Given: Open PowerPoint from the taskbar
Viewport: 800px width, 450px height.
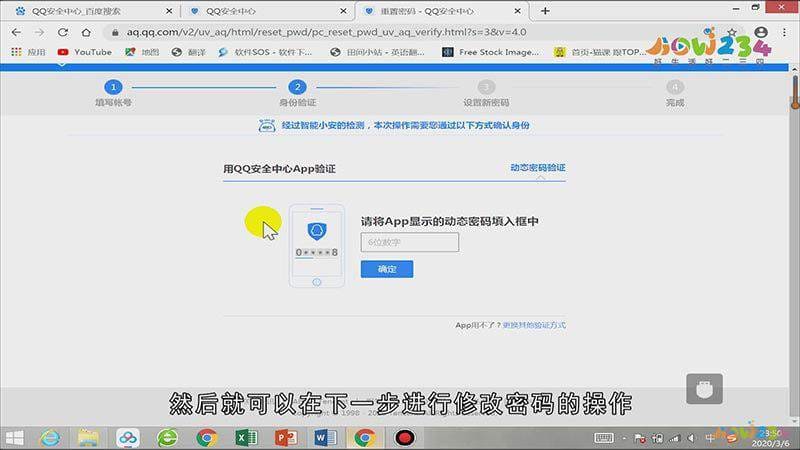Looking at the screenshot, I should pyautogui.click(x=286, y=438).
